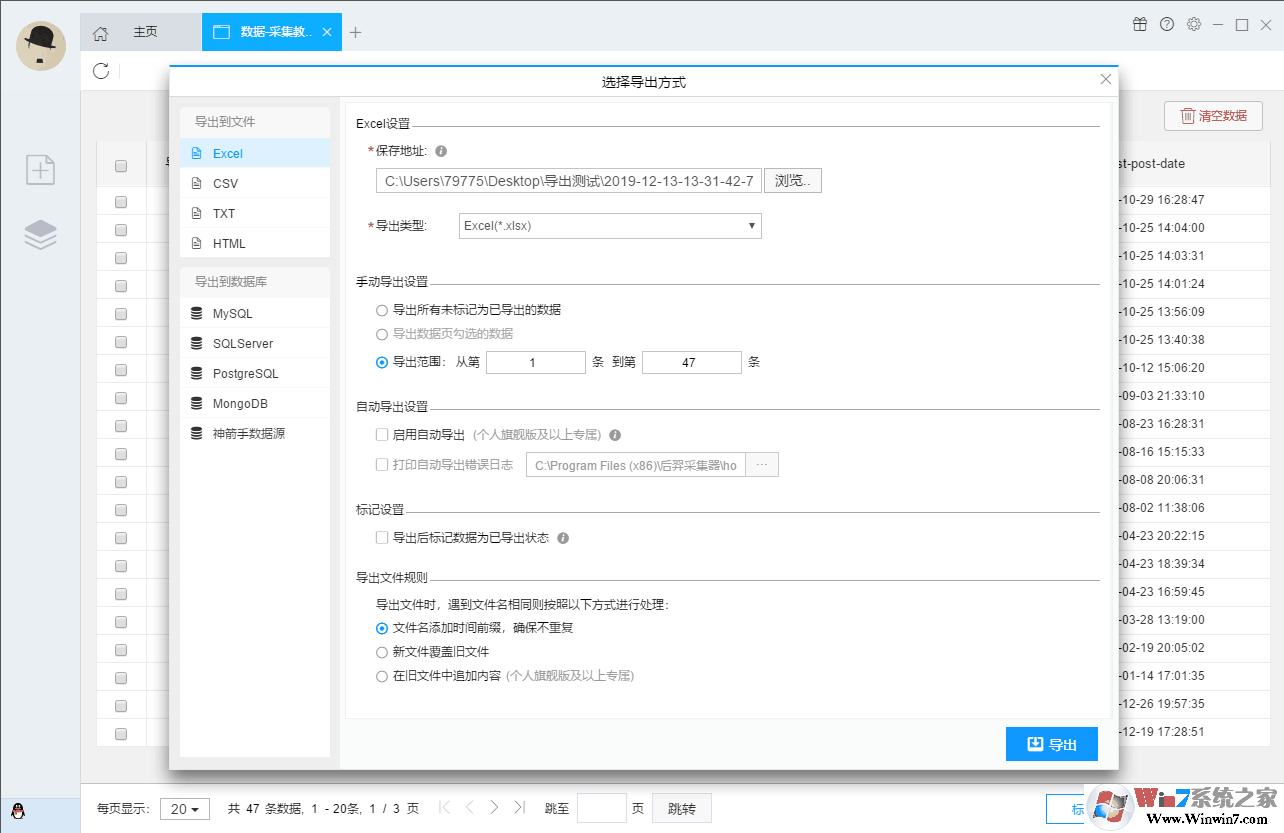
Task: Select Excel as the export file format
Action: click(228, 153)
